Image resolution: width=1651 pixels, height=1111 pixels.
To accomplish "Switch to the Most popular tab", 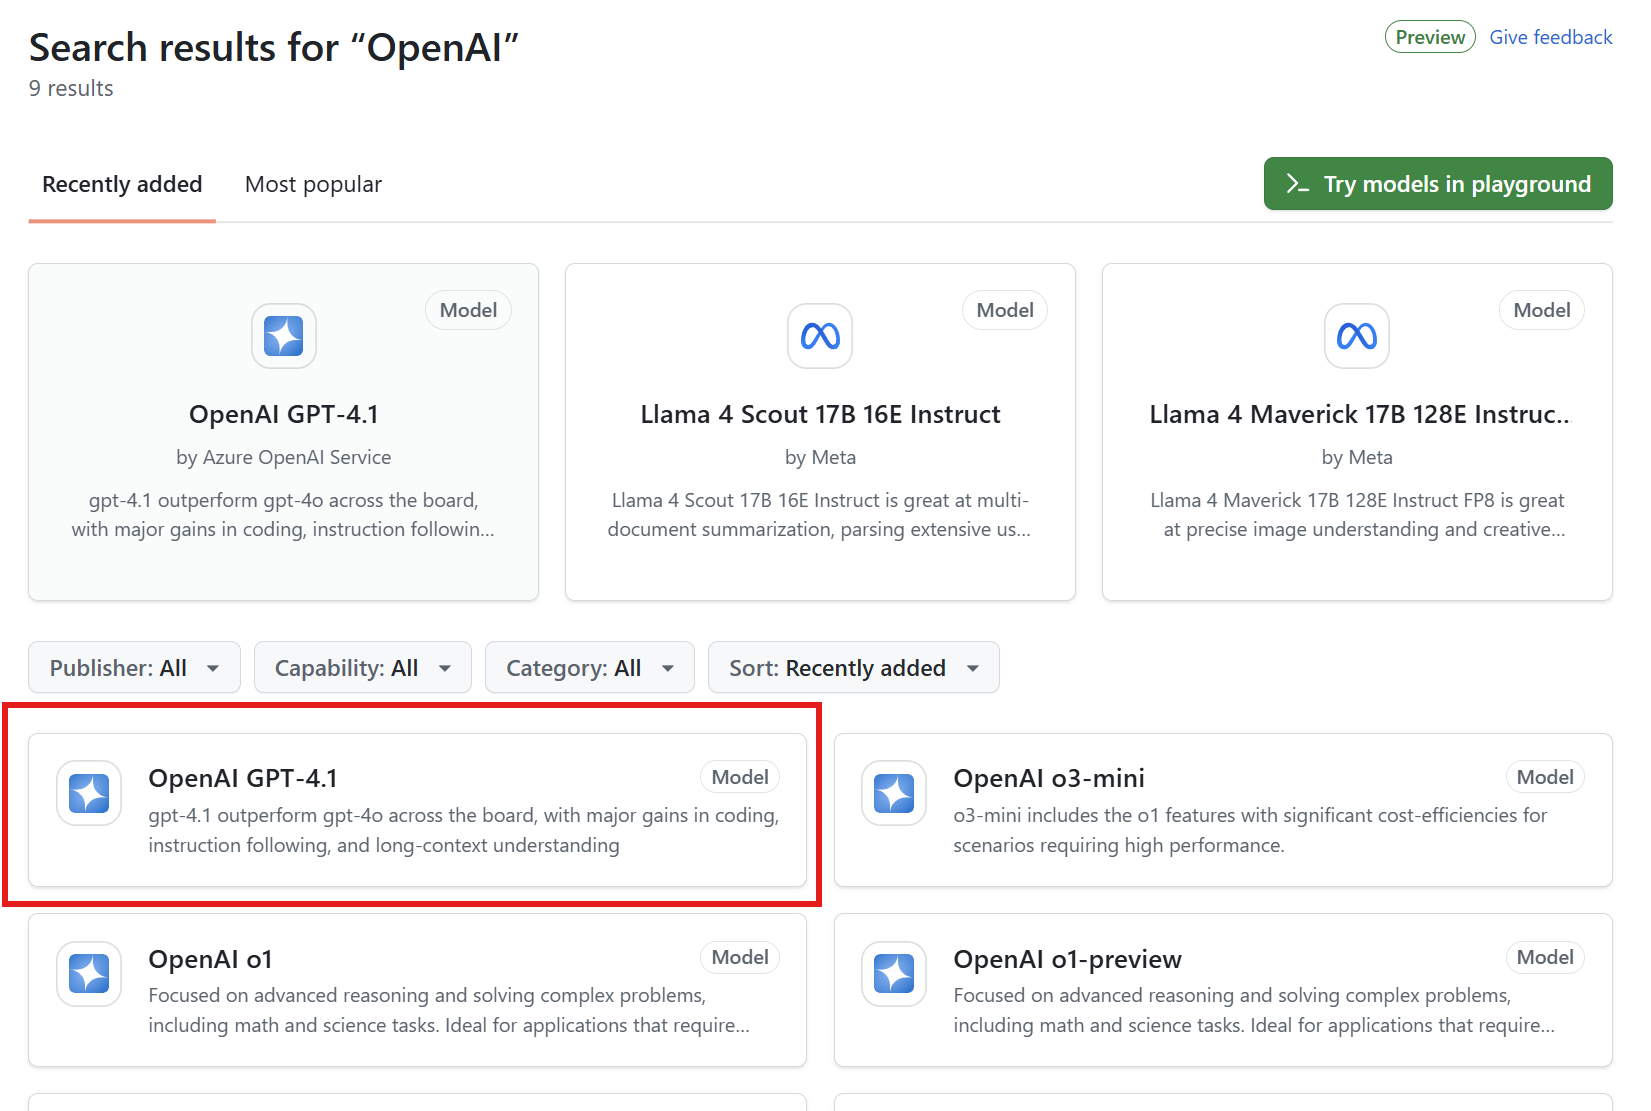I will tap(313, 184).
